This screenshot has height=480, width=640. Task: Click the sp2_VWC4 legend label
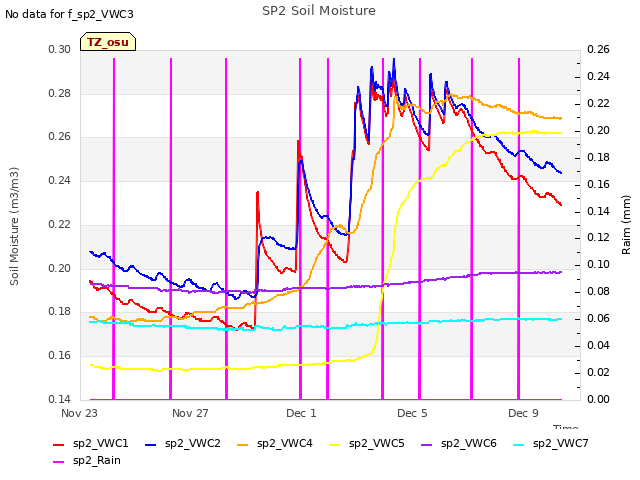coord(284,443)
